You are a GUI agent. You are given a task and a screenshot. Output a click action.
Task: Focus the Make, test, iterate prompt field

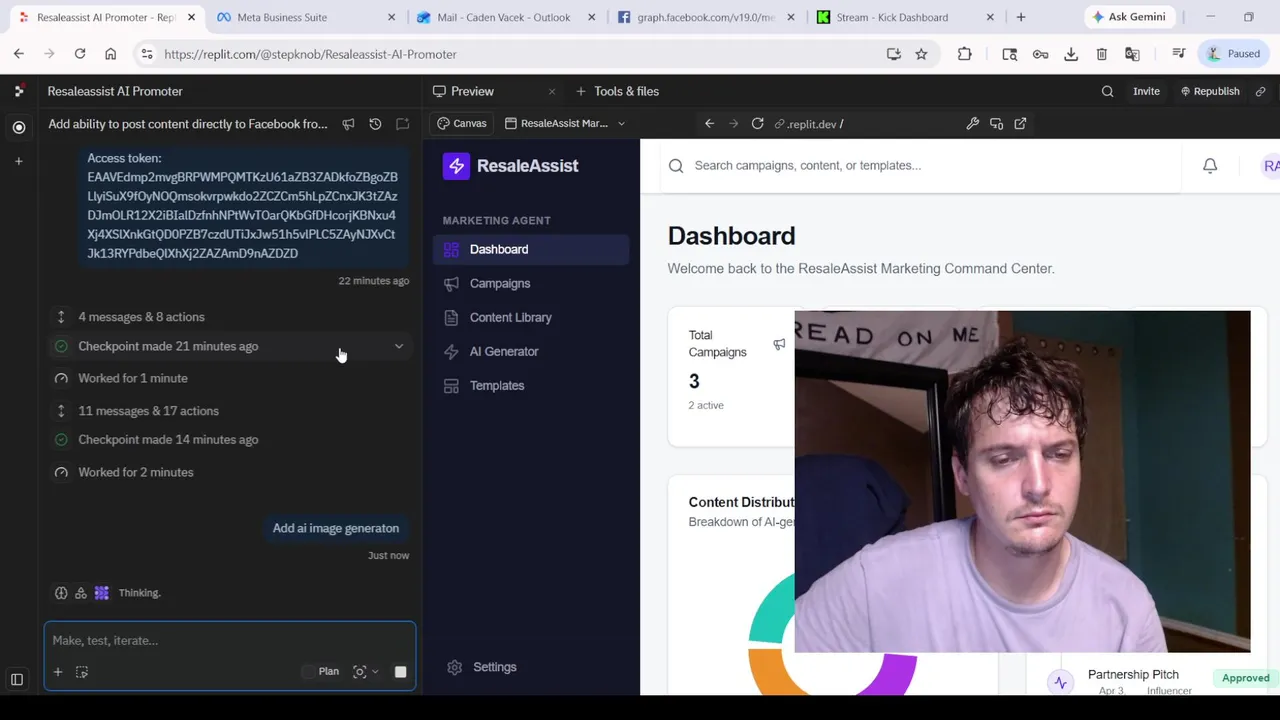(230, 641)
